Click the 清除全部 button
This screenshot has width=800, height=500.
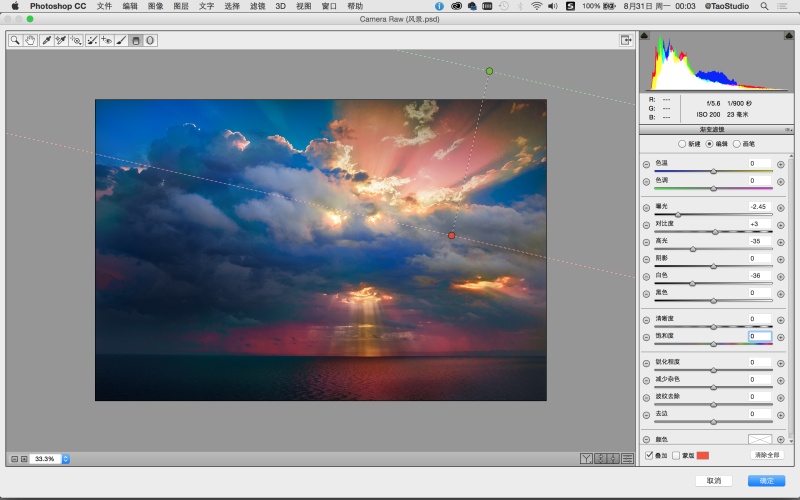(x=767, y=455)
